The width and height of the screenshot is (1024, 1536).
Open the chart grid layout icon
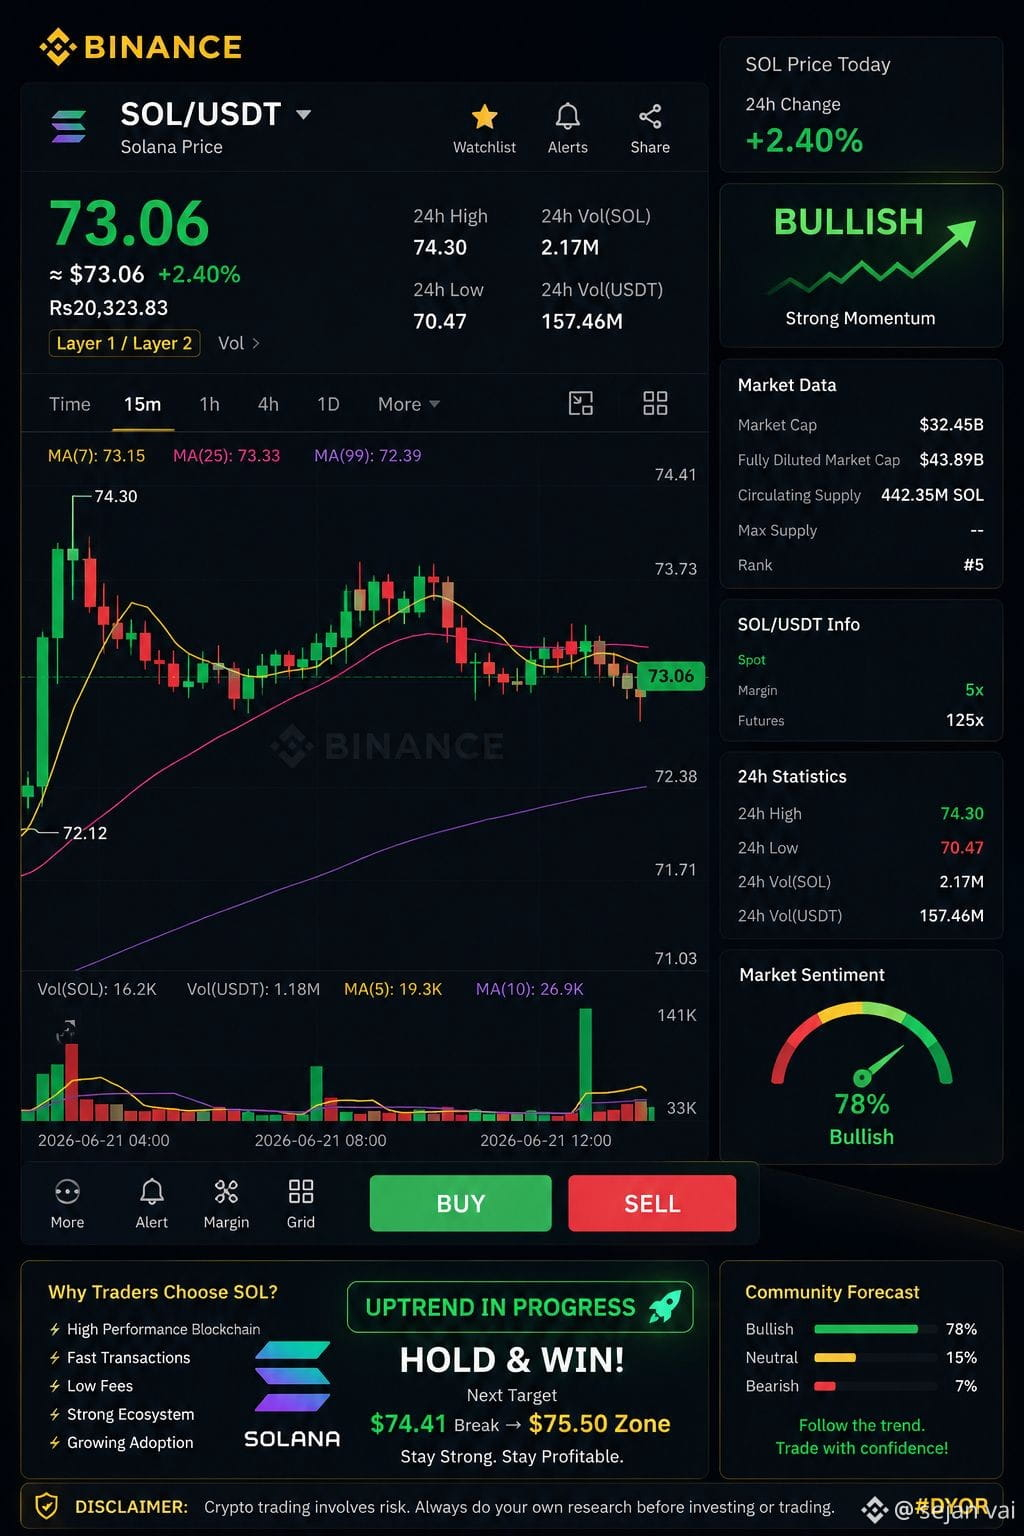pos(655,403)
